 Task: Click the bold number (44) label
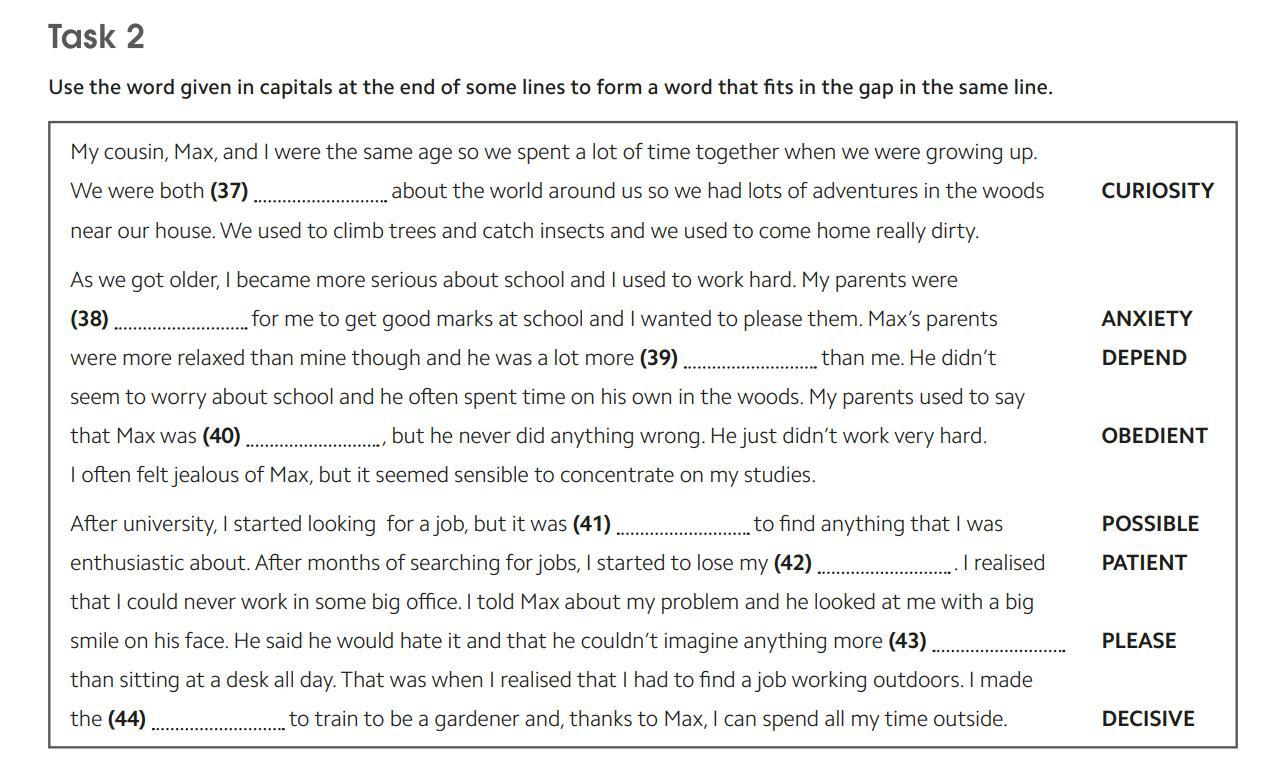click(127, 719)
